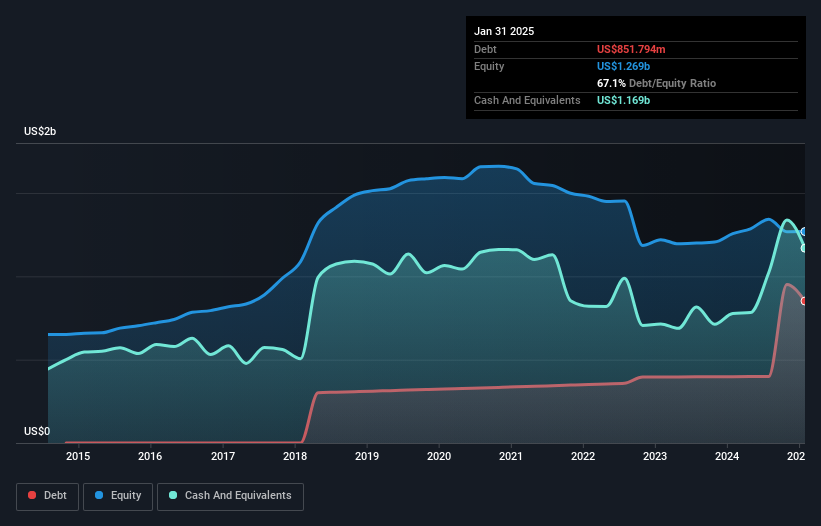This screenshot has width=821, height=526.
Task: Click the 67.1% Debt/Equity Ratio text
Action: point(656,83)
